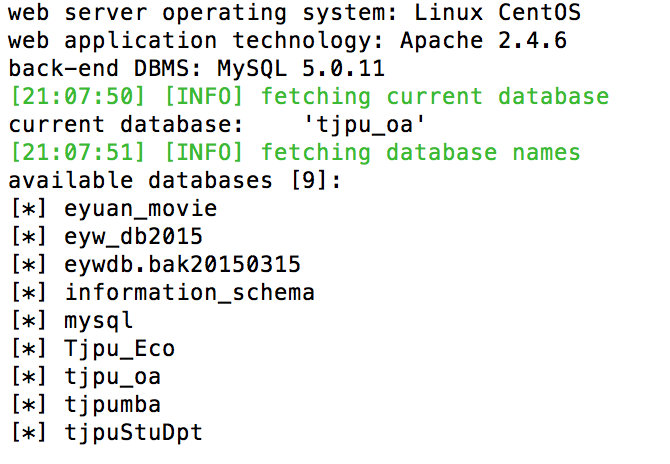Click the [*] marker beside tjpuStuDpt
Viewport: 670px width, 464px height.
[29, 432]
